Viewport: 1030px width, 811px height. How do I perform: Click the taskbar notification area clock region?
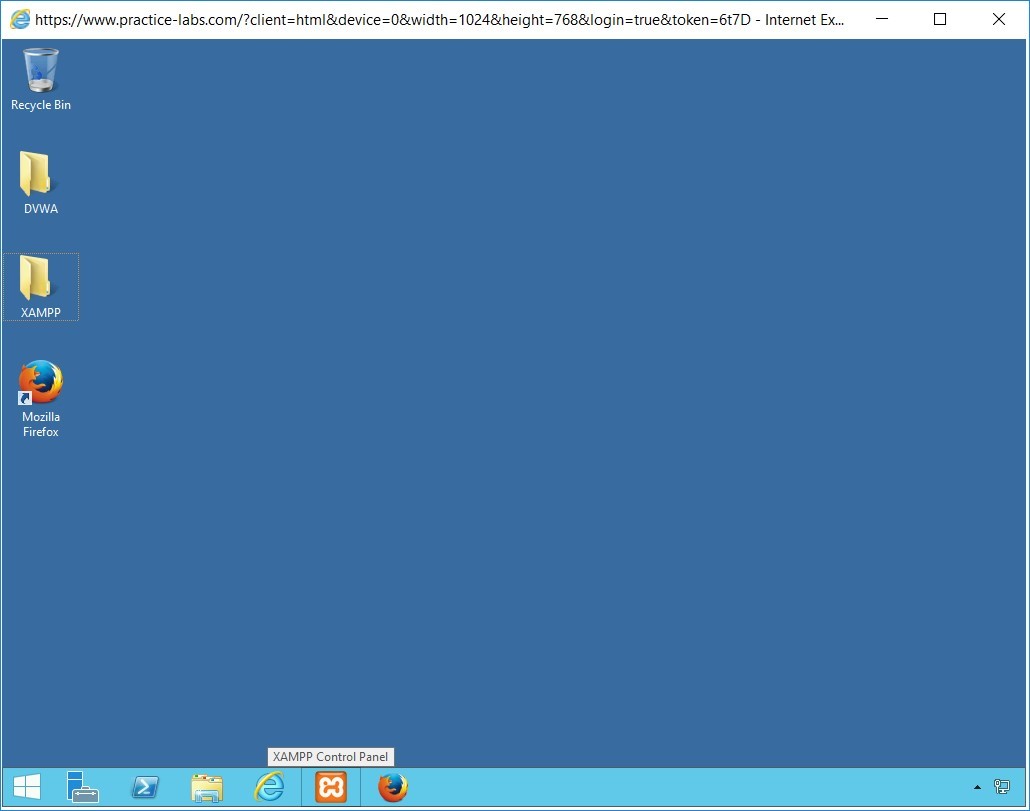1002,787
